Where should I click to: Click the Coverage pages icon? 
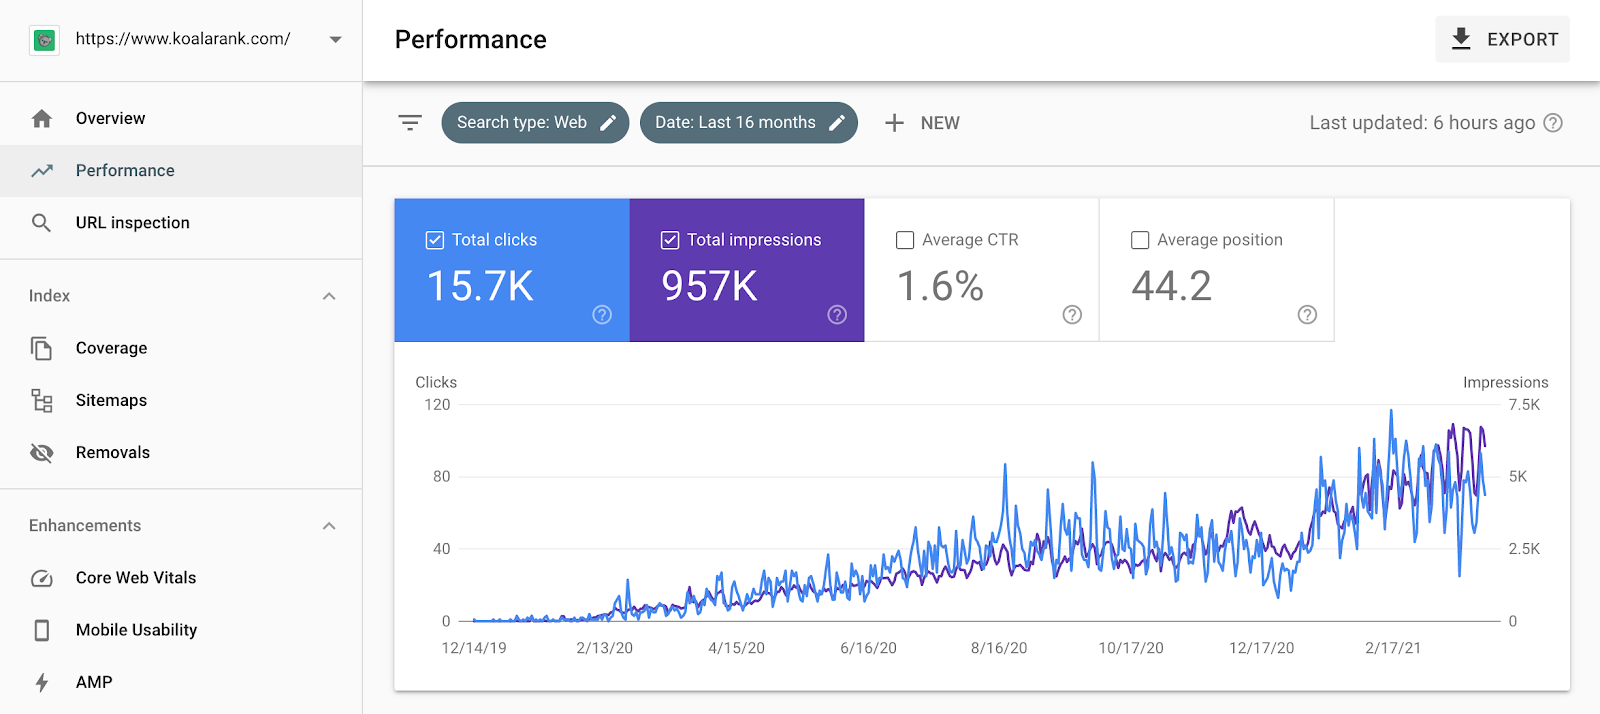point(41,348)
